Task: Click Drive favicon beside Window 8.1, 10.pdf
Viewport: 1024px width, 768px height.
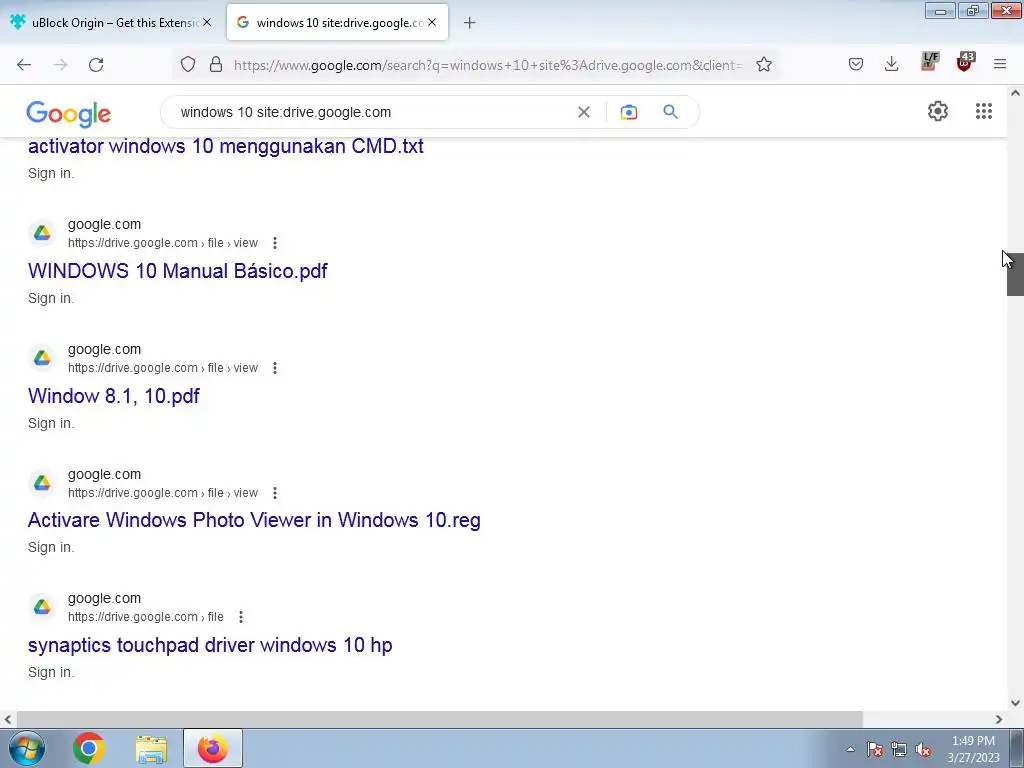Action: pyautogui.click(x=42, y=358)
